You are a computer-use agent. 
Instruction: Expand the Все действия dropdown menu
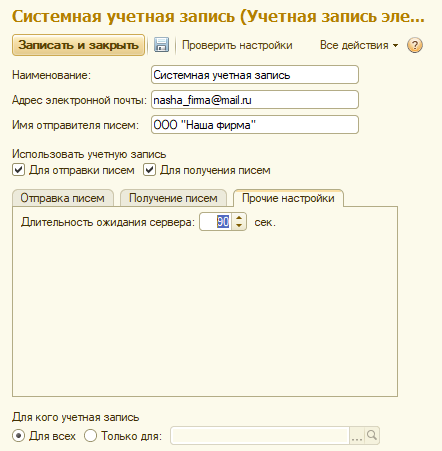click(359, 45)
